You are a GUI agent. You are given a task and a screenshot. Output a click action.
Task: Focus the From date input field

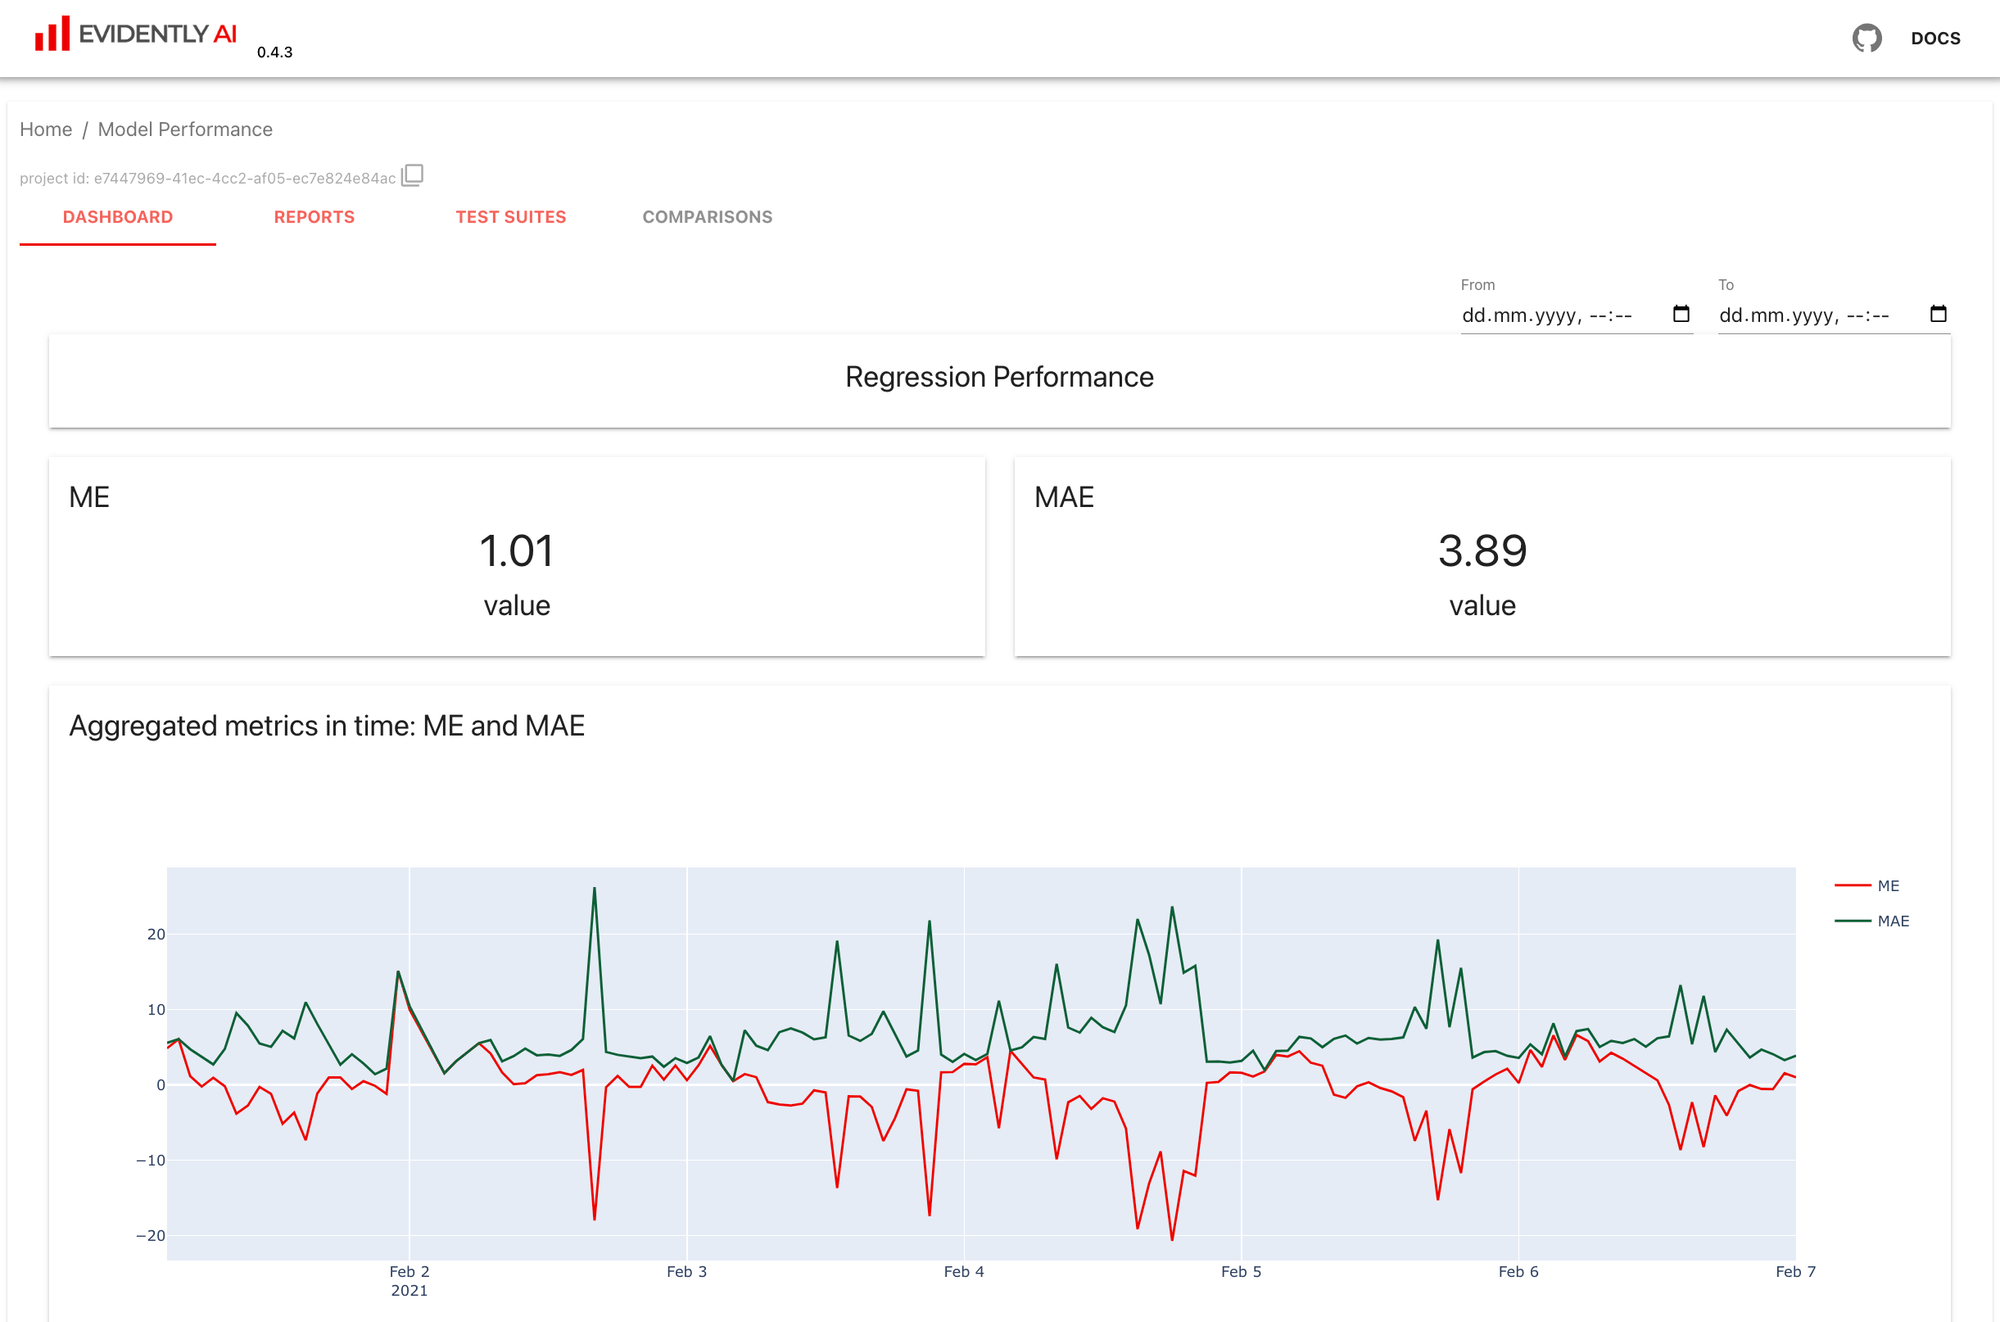pyautogui.click(x=1576, y=315)
